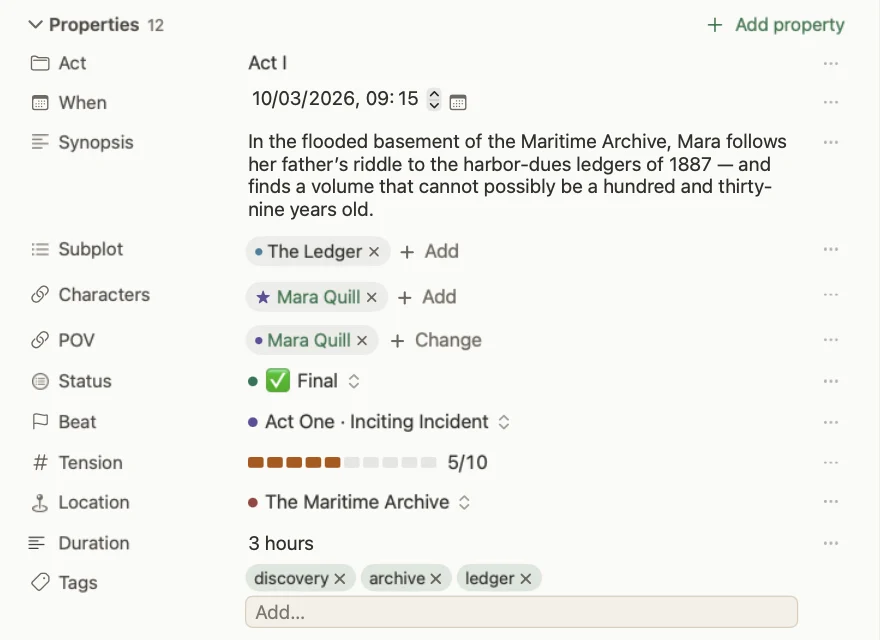
Task: Click the POV link icon
Action: point(40,340)
